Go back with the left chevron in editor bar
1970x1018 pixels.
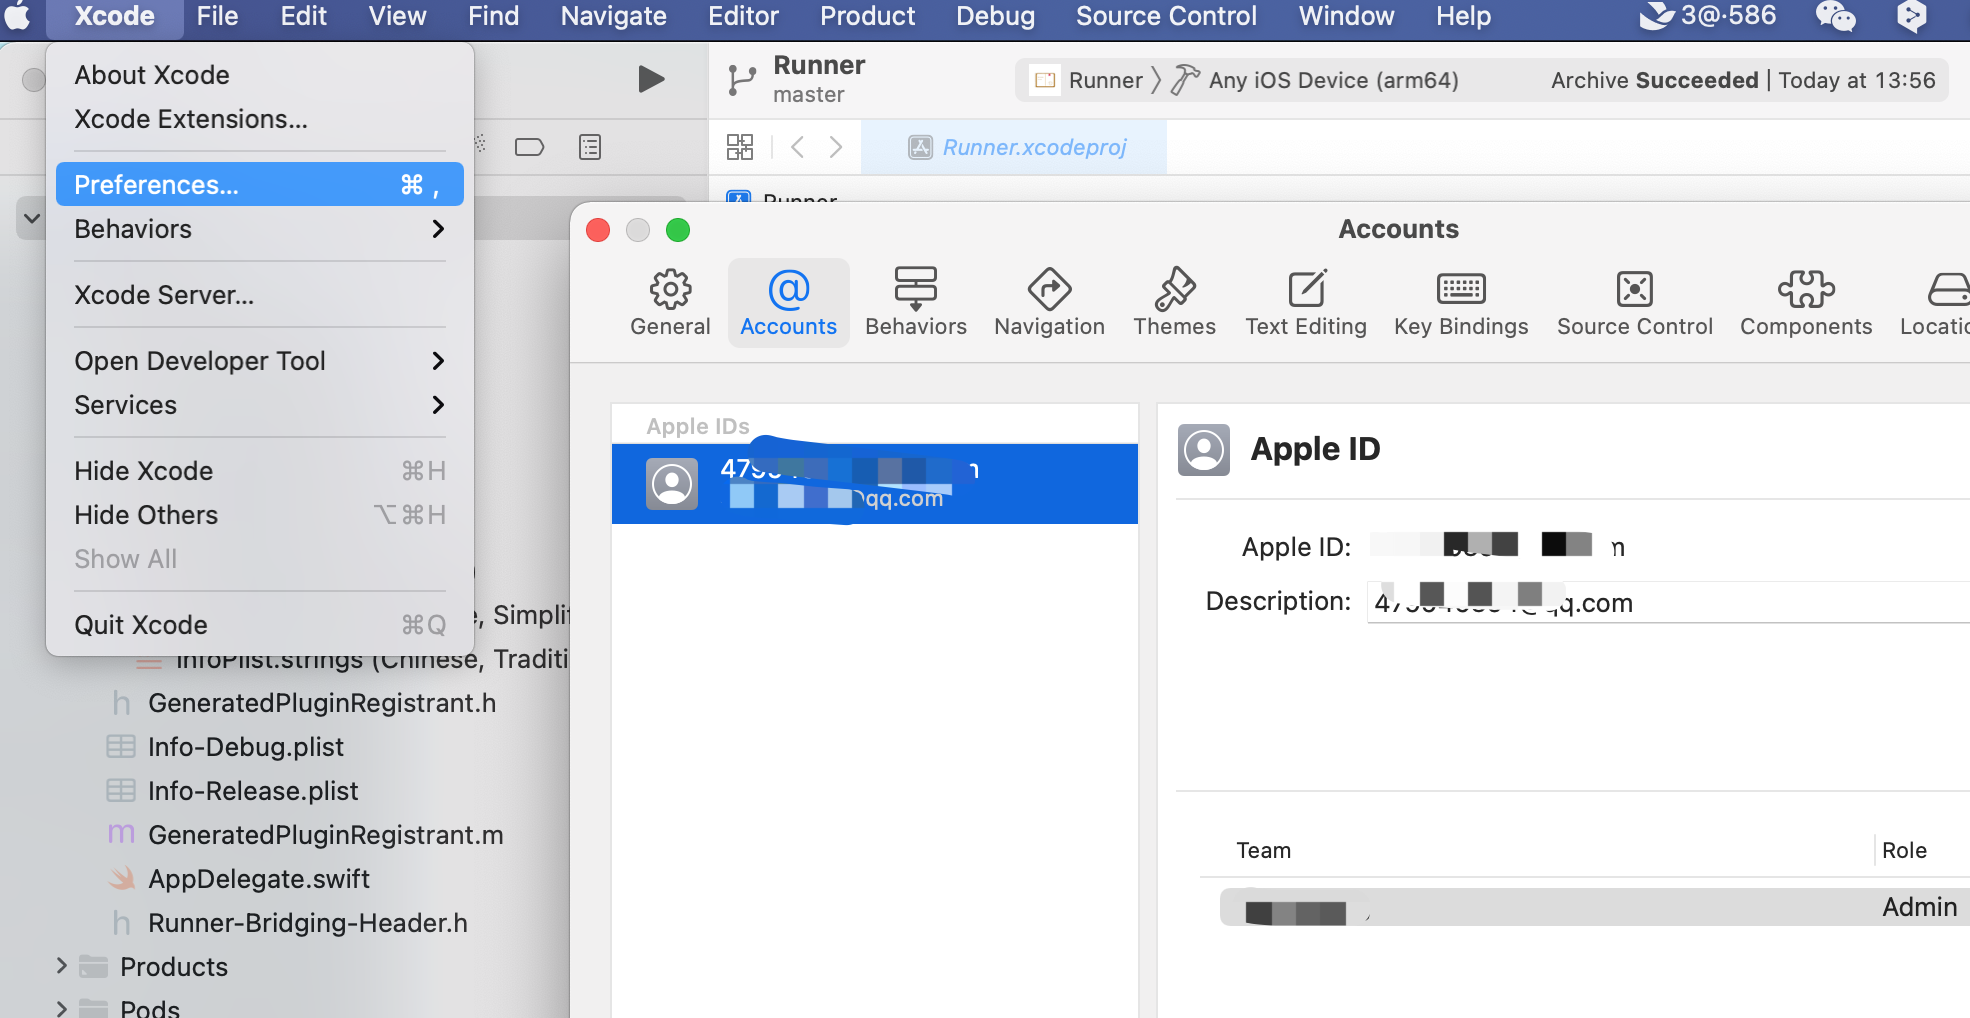pos(797,147)
